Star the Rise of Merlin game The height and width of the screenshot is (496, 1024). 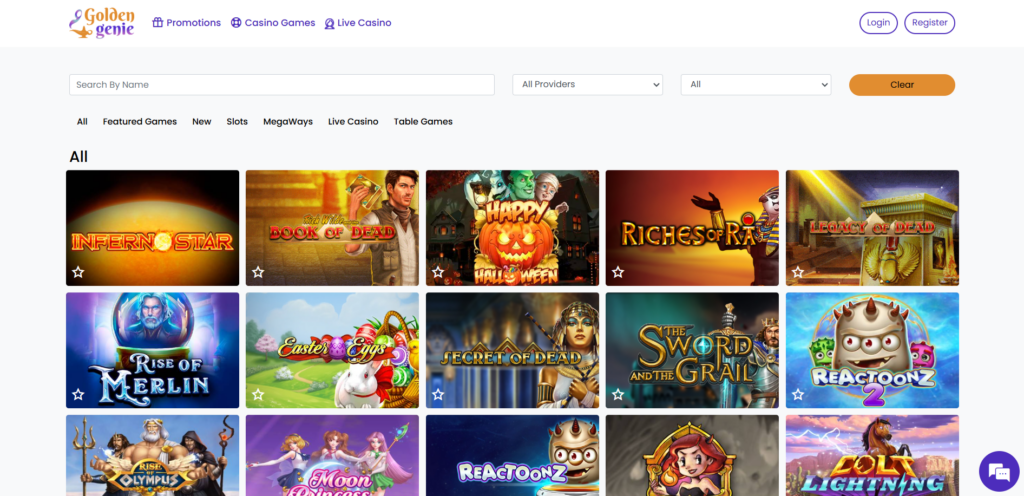(78, 395)
